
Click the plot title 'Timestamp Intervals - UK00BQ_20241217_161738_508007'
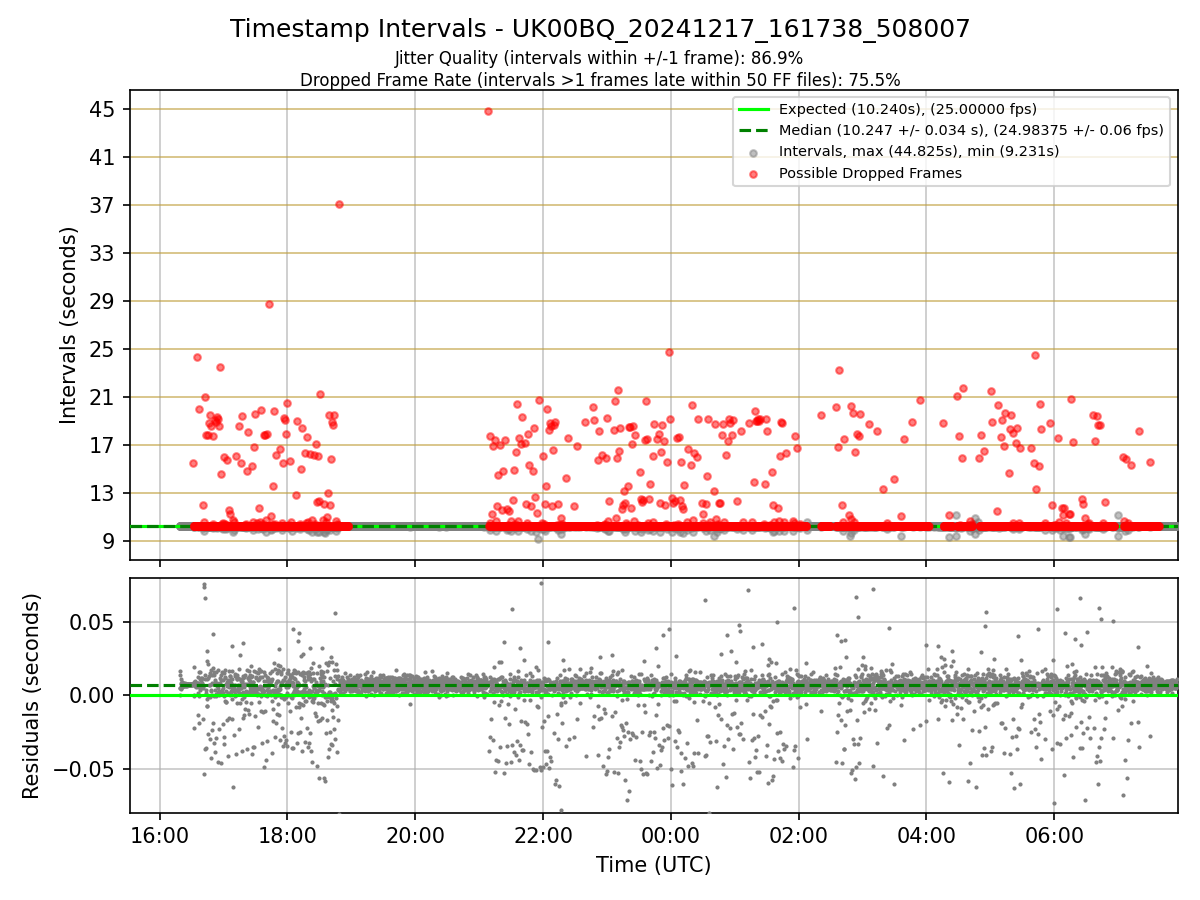click(x=600, y=29)
